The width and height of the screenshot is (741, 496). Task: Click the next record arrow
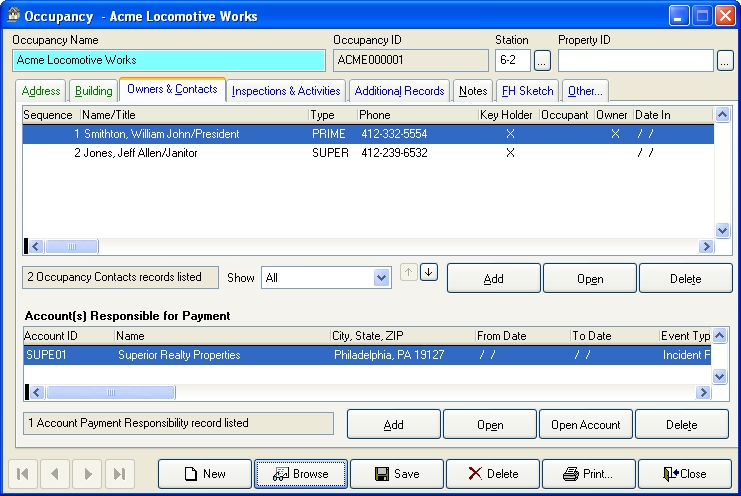(x=88, y=474)
